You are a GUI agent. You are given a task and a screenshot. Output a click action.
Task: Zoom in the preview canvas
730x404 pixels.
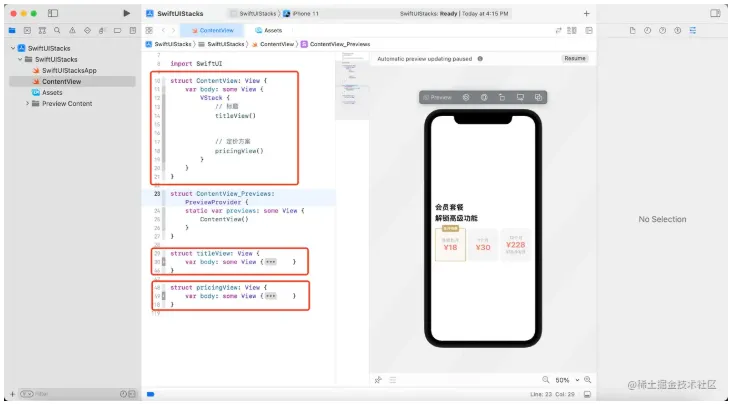[x=588, y=380]
